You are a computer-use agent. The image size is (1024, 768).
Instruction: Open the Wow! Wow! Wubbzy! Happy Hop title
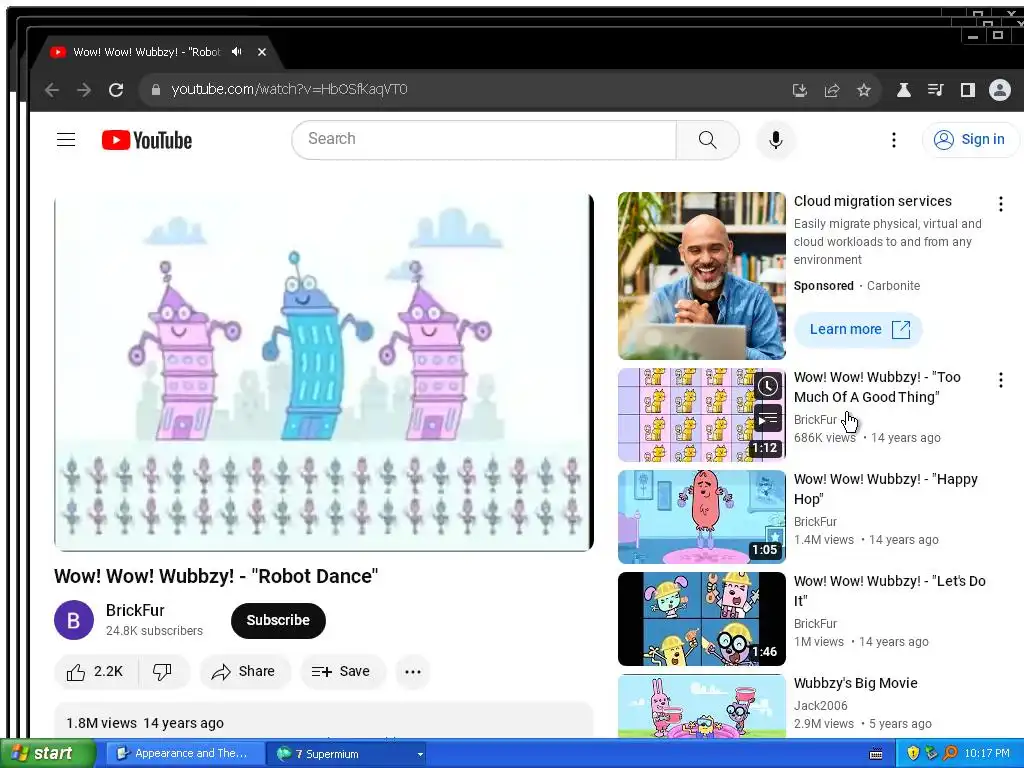886,488
